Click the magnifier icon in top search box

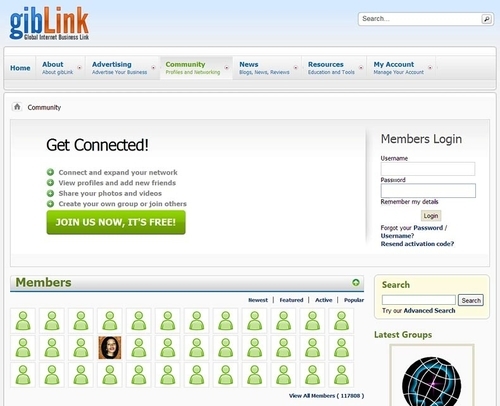pyautogui.click(x=486, y=19)
